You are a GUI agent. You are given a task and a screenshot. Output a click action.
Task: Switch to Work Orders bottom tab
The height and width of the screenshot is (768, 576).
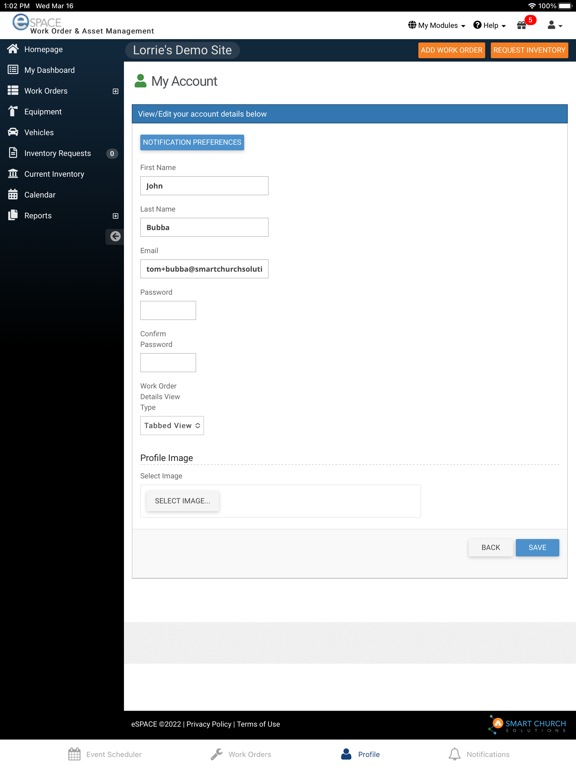click(x=241, y=754)
